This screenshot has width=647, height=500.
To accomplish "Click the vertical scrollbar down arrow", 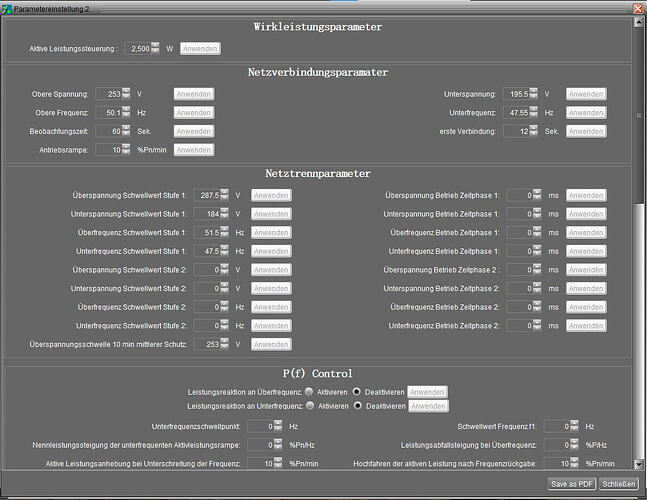I will click(x=638, y=464).
